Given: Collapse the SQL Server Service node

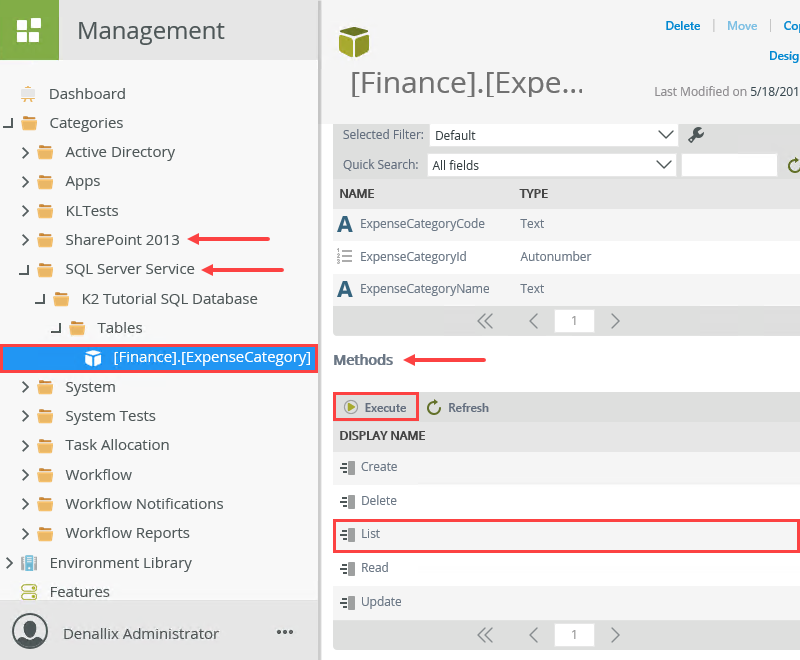Looking at the screenshot, I should tap(24, 269).
